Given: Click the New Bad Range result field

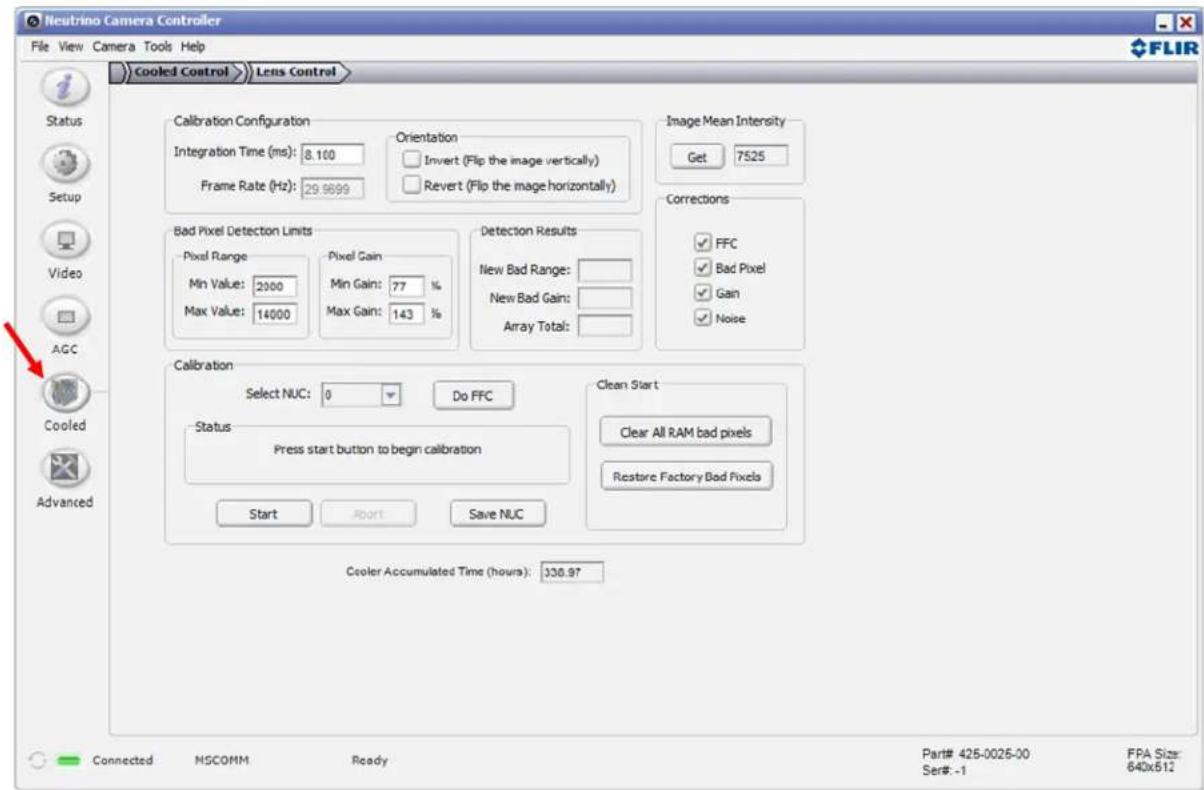Looking at the screenshot, I should click(605, 270).
